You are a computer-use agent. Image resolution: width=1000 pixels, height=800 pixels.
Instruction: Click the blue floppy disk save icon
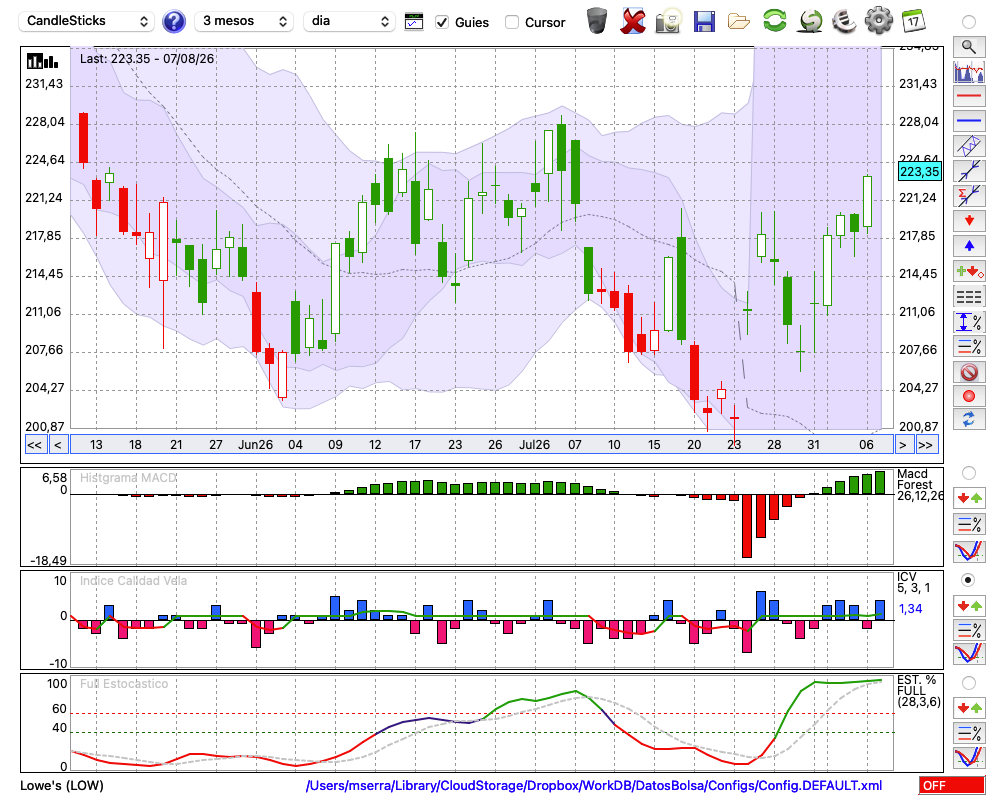tap(704, 21)
